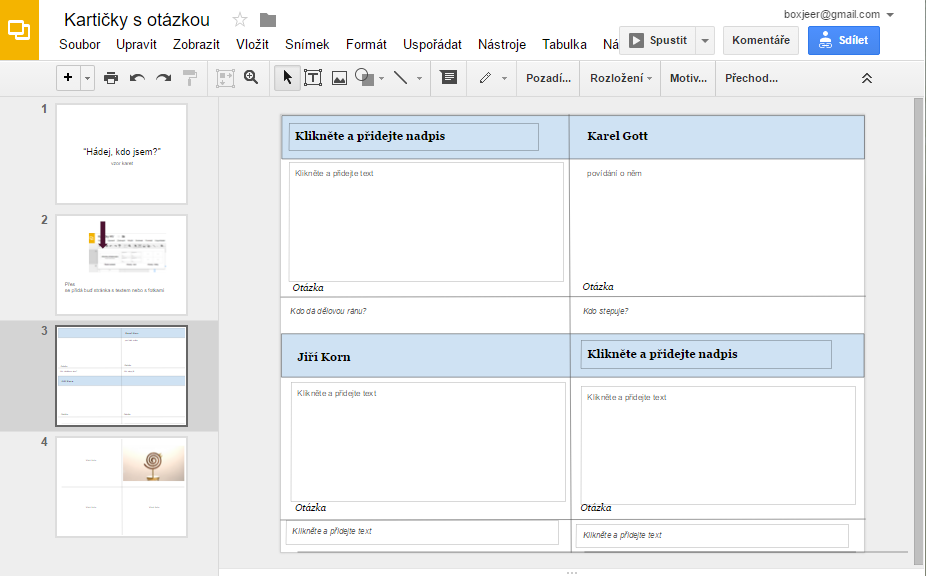The width and height of the screenshot is (926, 576).
Task: Click the zoom to fit icon
Action: pyautogui.click(x=225, y=78)
